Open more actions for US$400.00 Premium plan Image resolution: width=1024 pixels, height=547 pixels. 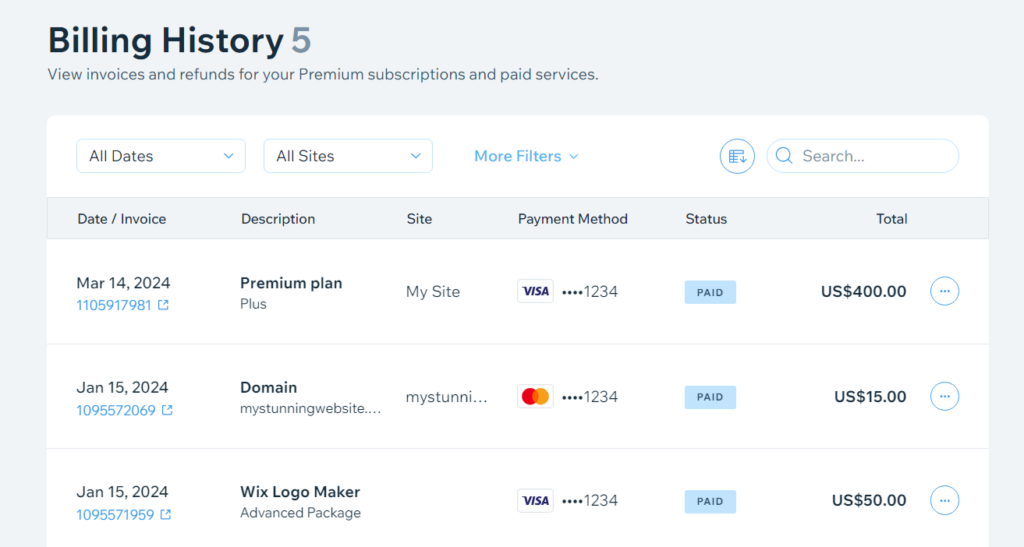(944, 292)
